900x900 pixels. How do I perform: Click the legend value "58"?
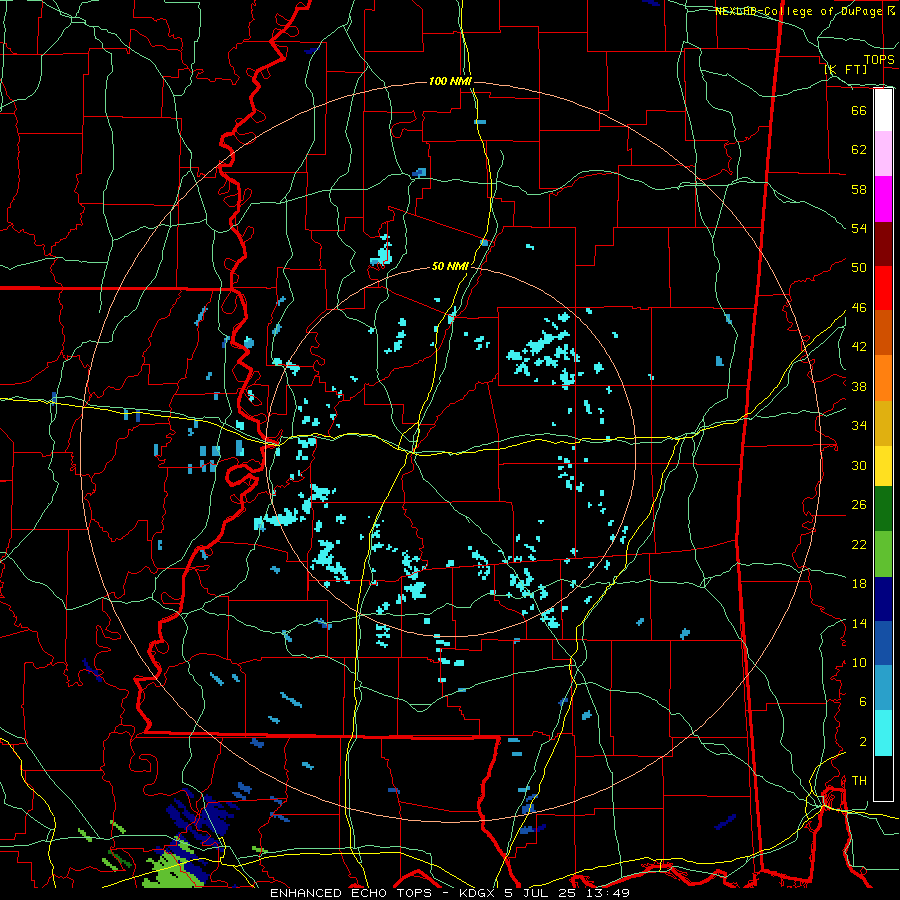[x=859, y=189]
